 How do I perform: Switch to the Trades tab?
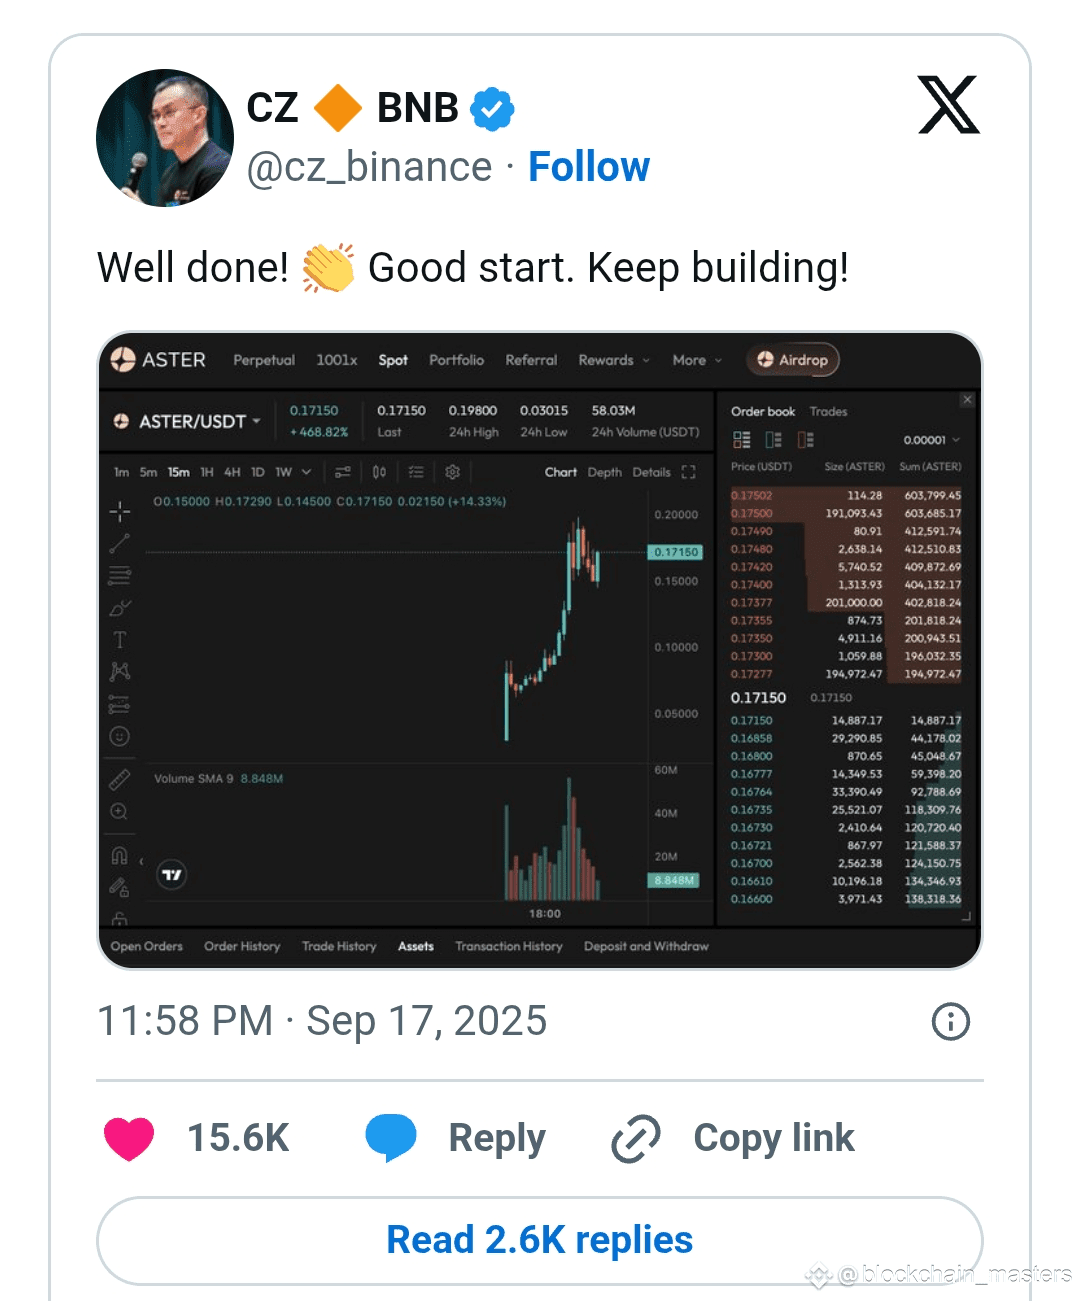click(828, 411)
